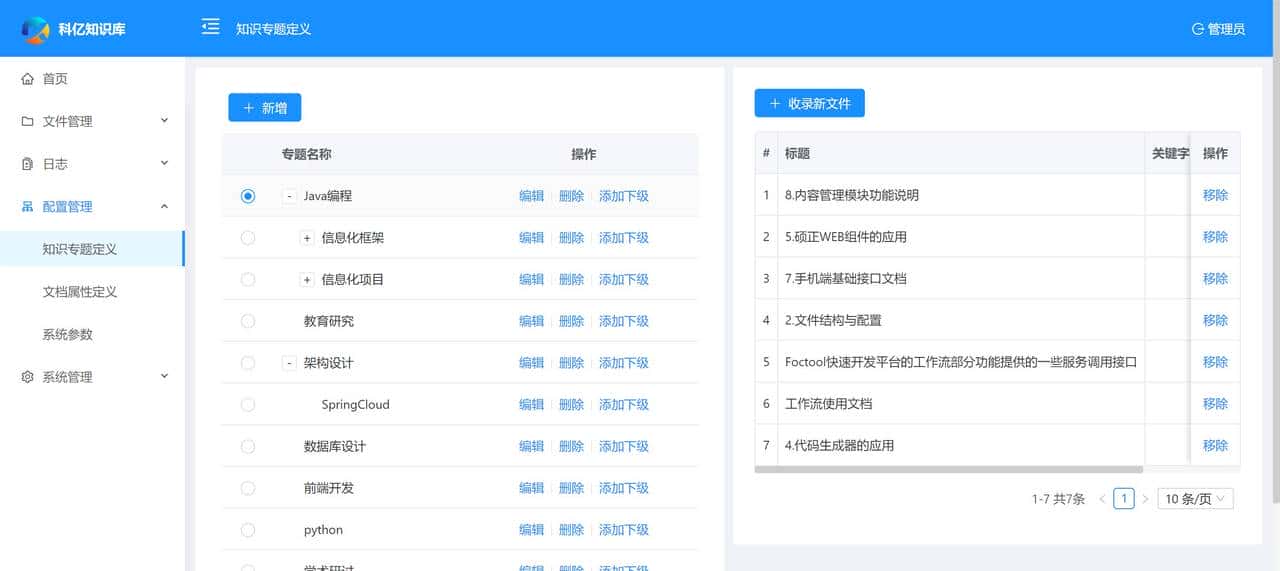Expand the 信息化项目 tree node
Image resolution: width=1280 pixels, height=571 pixels.
[307, 280]
